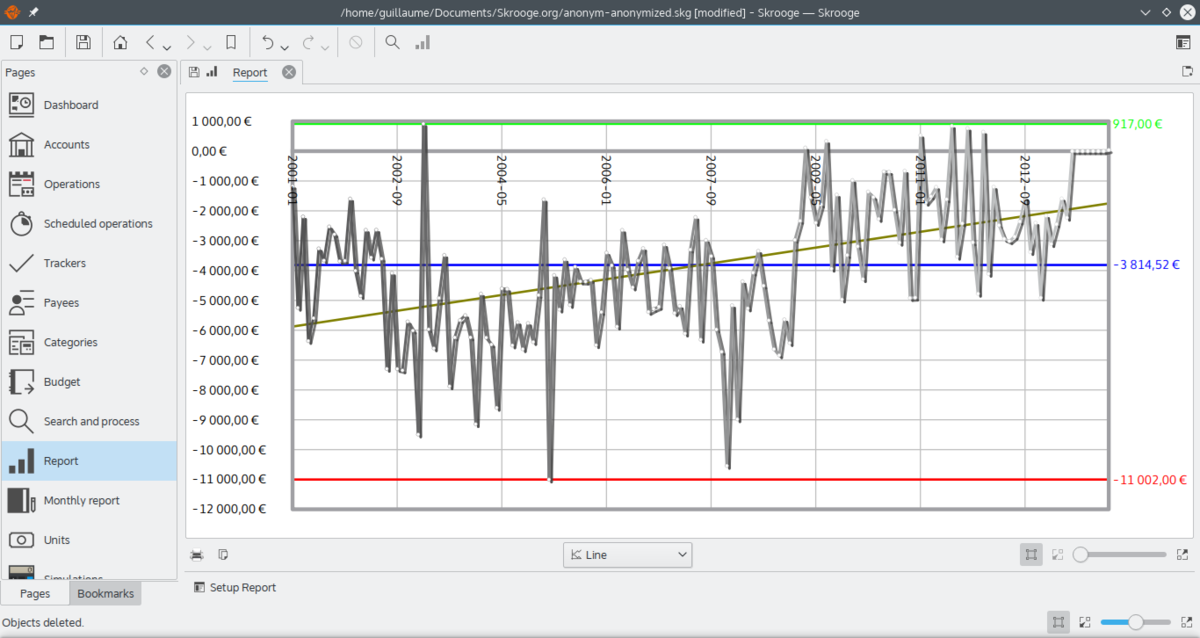Viewport: 1200px width, 638px height.
Task: Switch to the Bookmarks tab
Action: [x=105, y=593]
